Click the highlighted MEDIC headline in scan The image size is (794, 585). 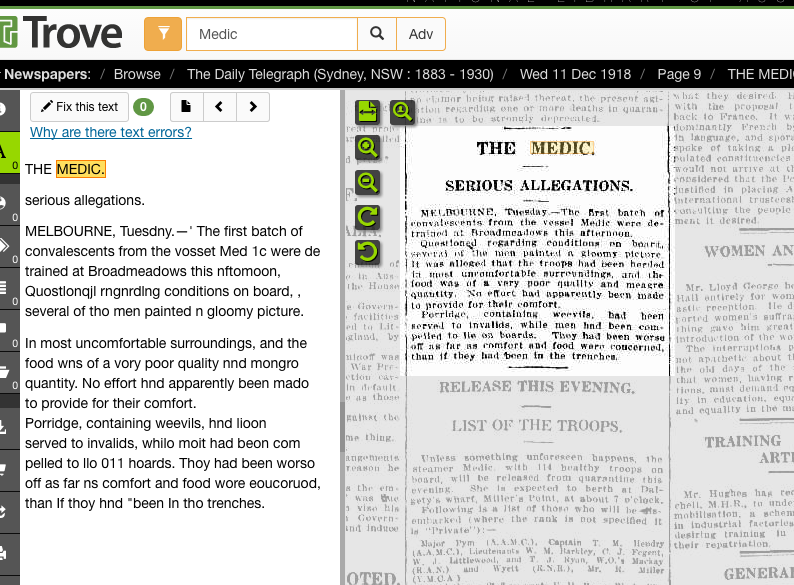(562, 148)
